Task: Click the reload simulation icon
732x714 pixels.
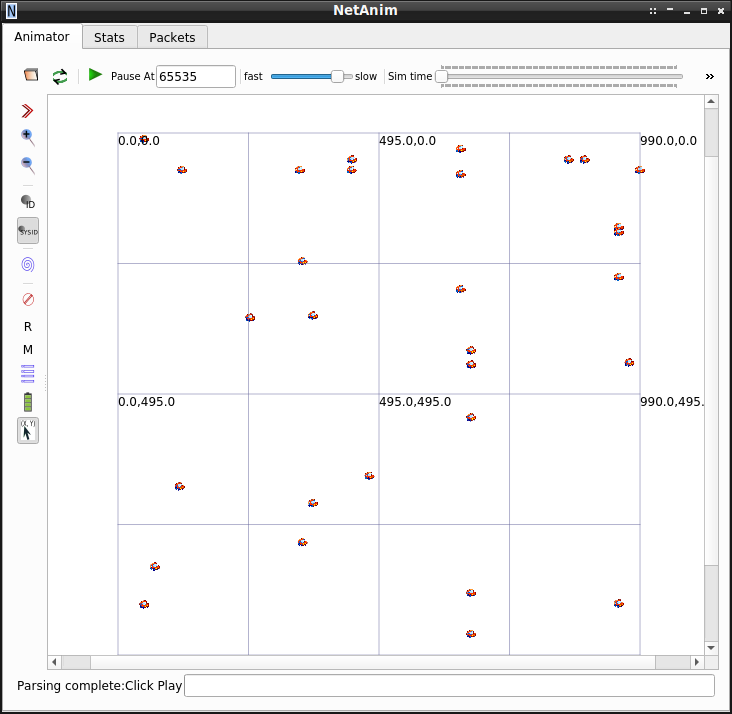Action: tap(60, 76)
